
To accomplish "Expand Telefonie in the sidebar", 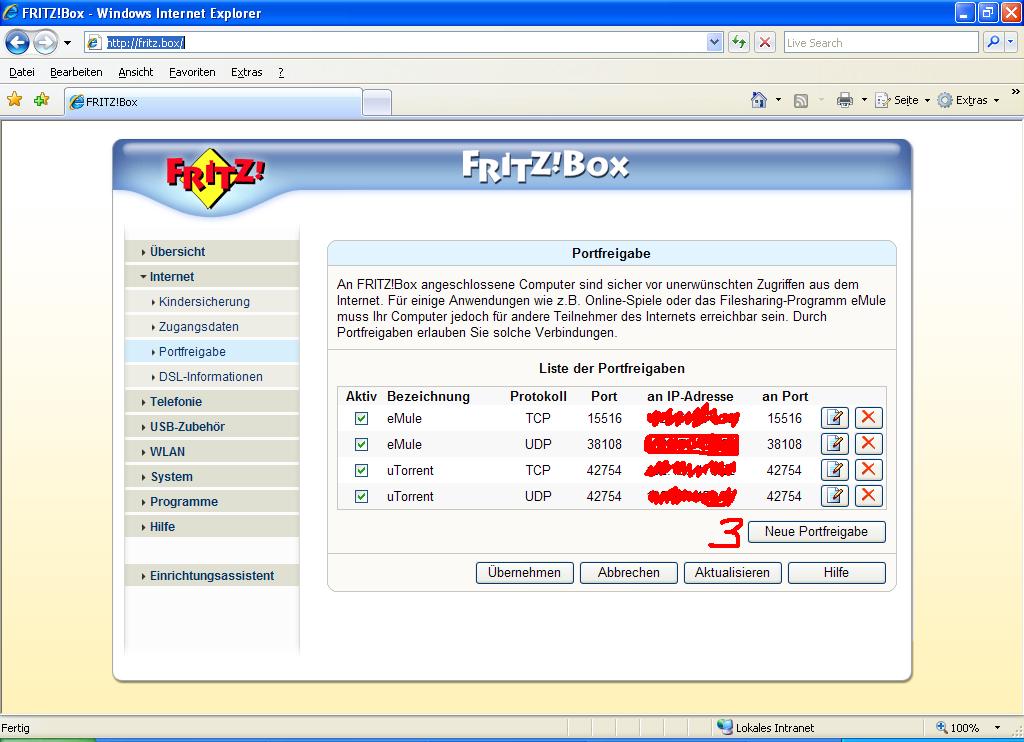I will click(x=212, y=402).
